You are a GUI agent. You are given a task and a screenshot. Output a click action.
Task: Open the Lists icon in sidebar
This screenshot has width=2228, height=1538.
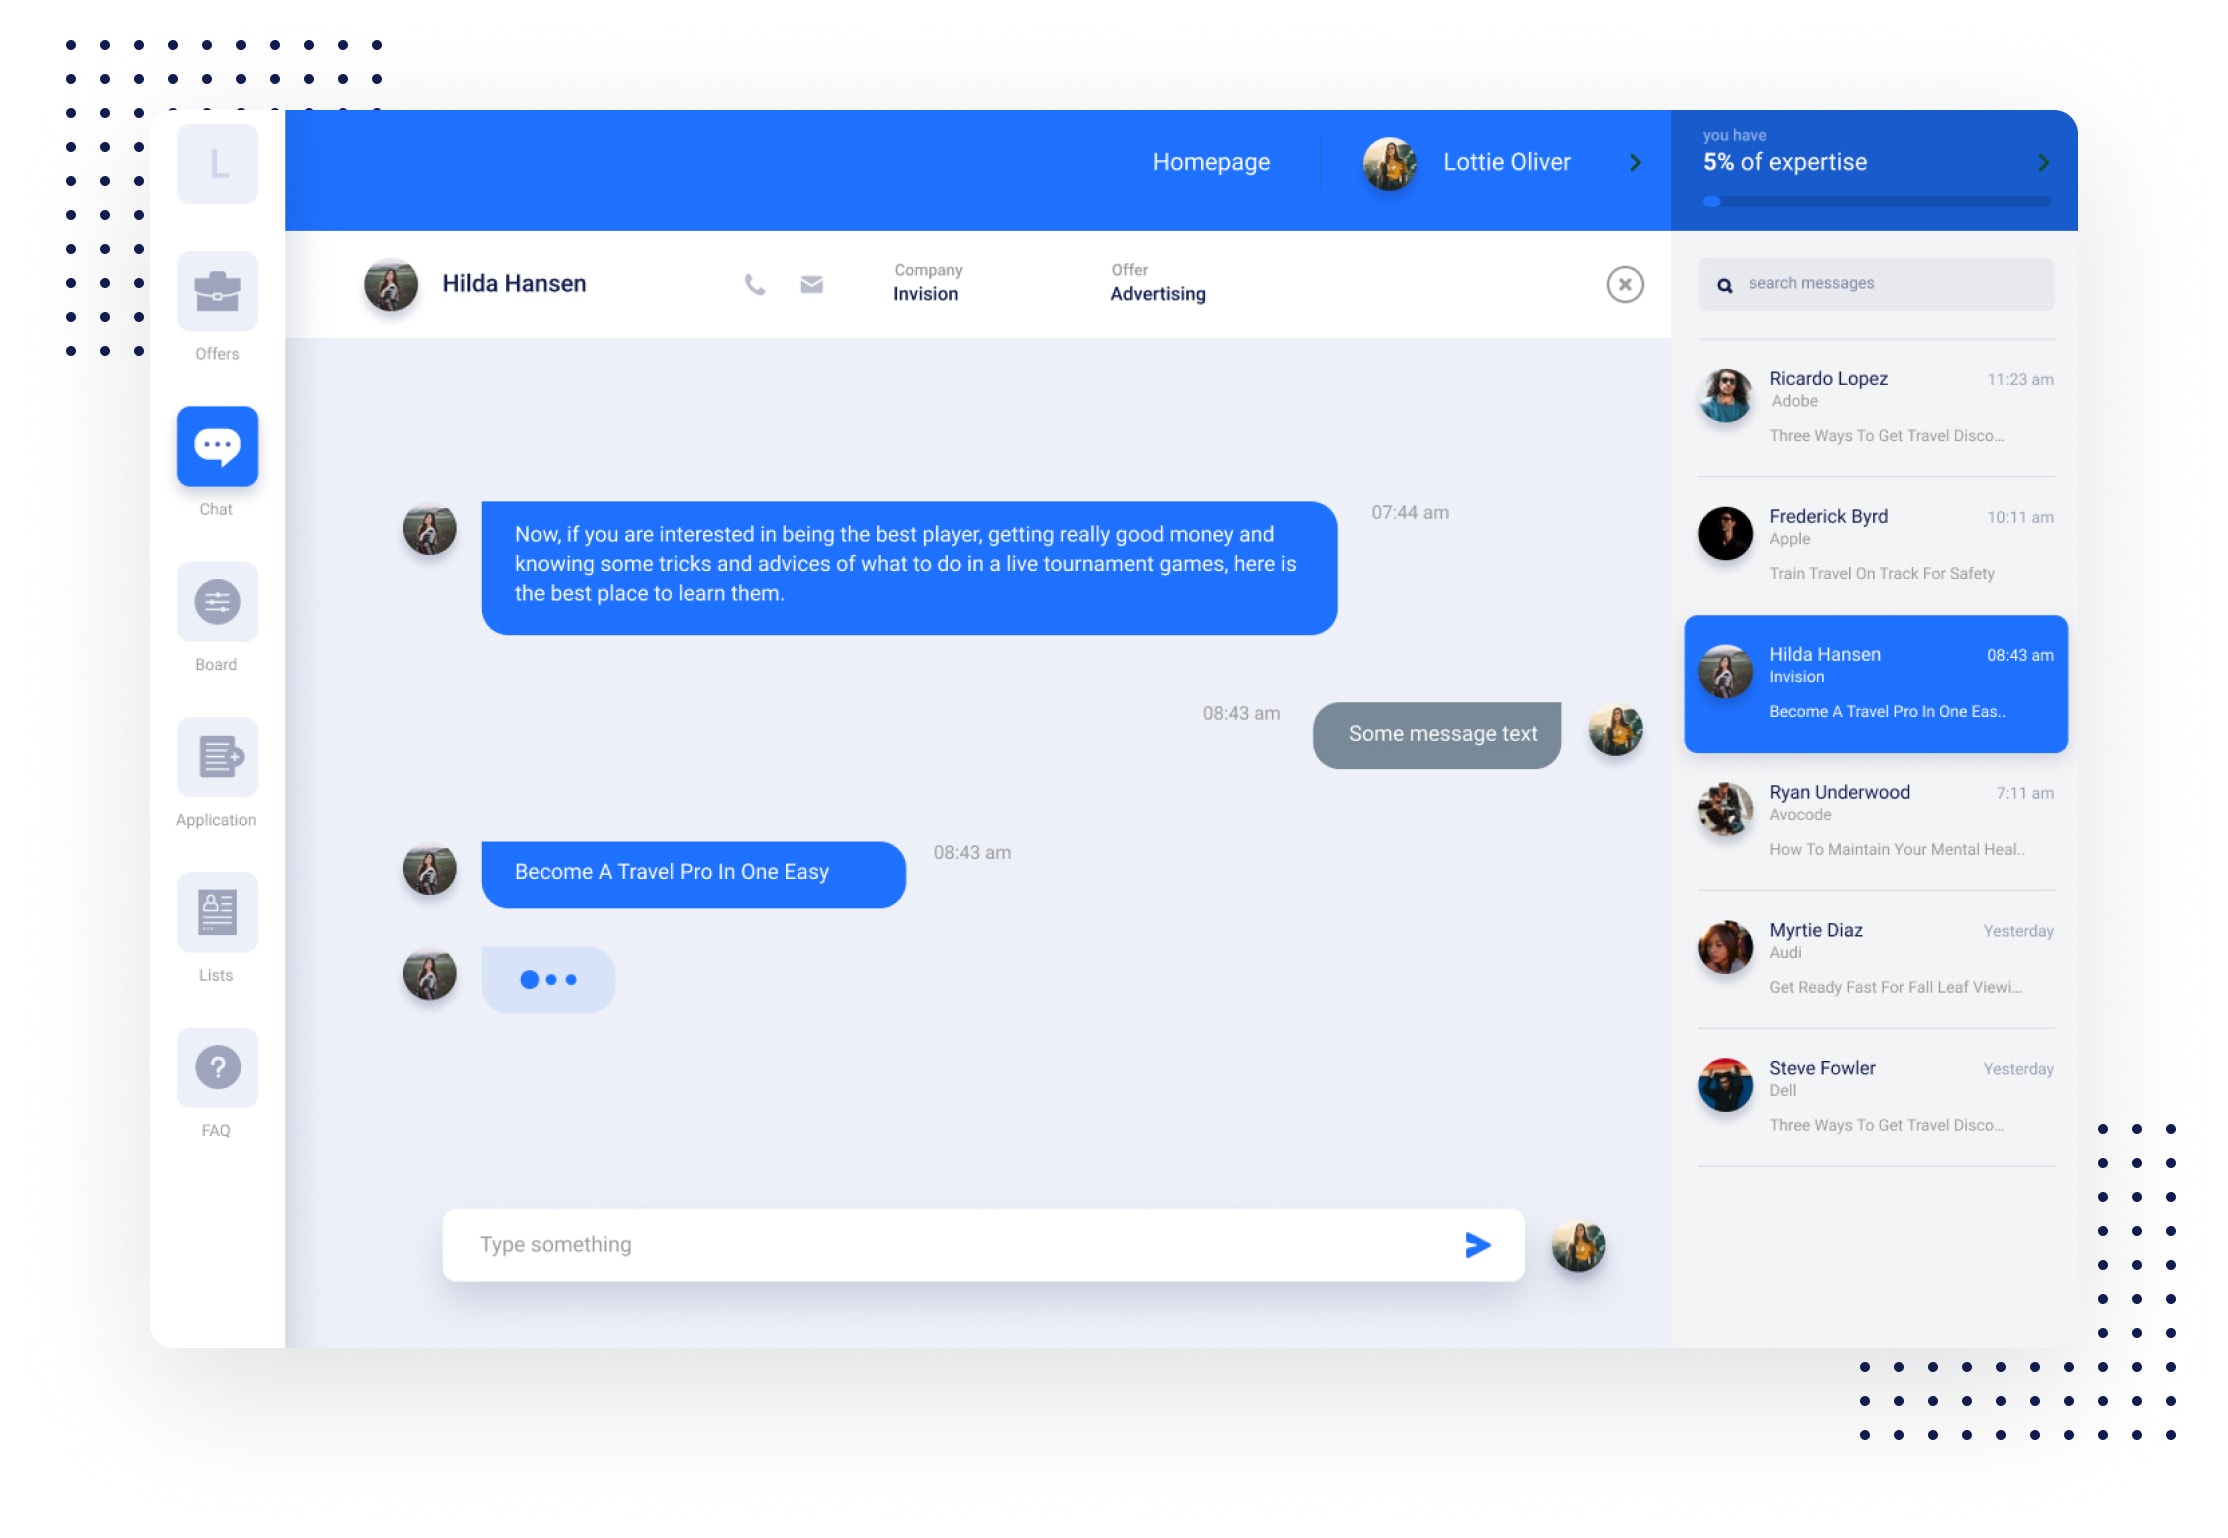tap(217, 912)
